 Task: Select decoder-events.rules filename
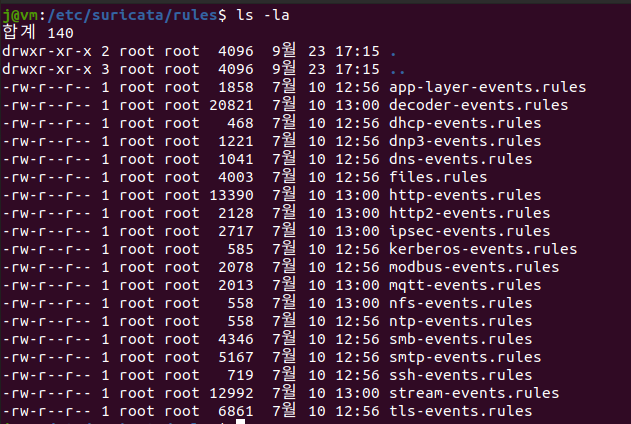pos(478,105)
